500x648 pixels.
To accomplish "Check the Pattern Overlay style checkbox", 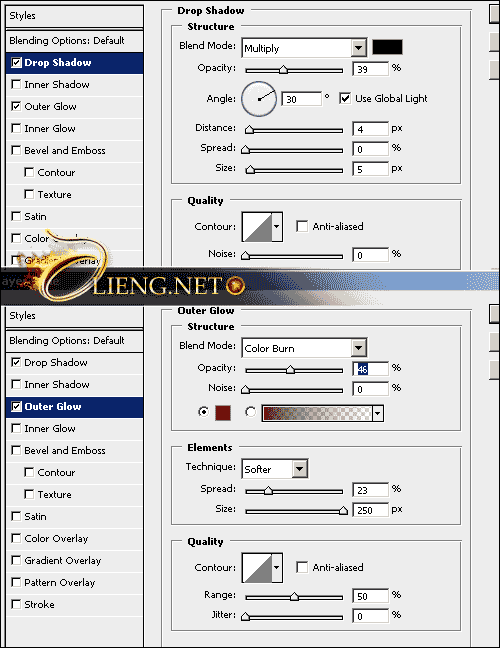I will (x=16, y=582).
